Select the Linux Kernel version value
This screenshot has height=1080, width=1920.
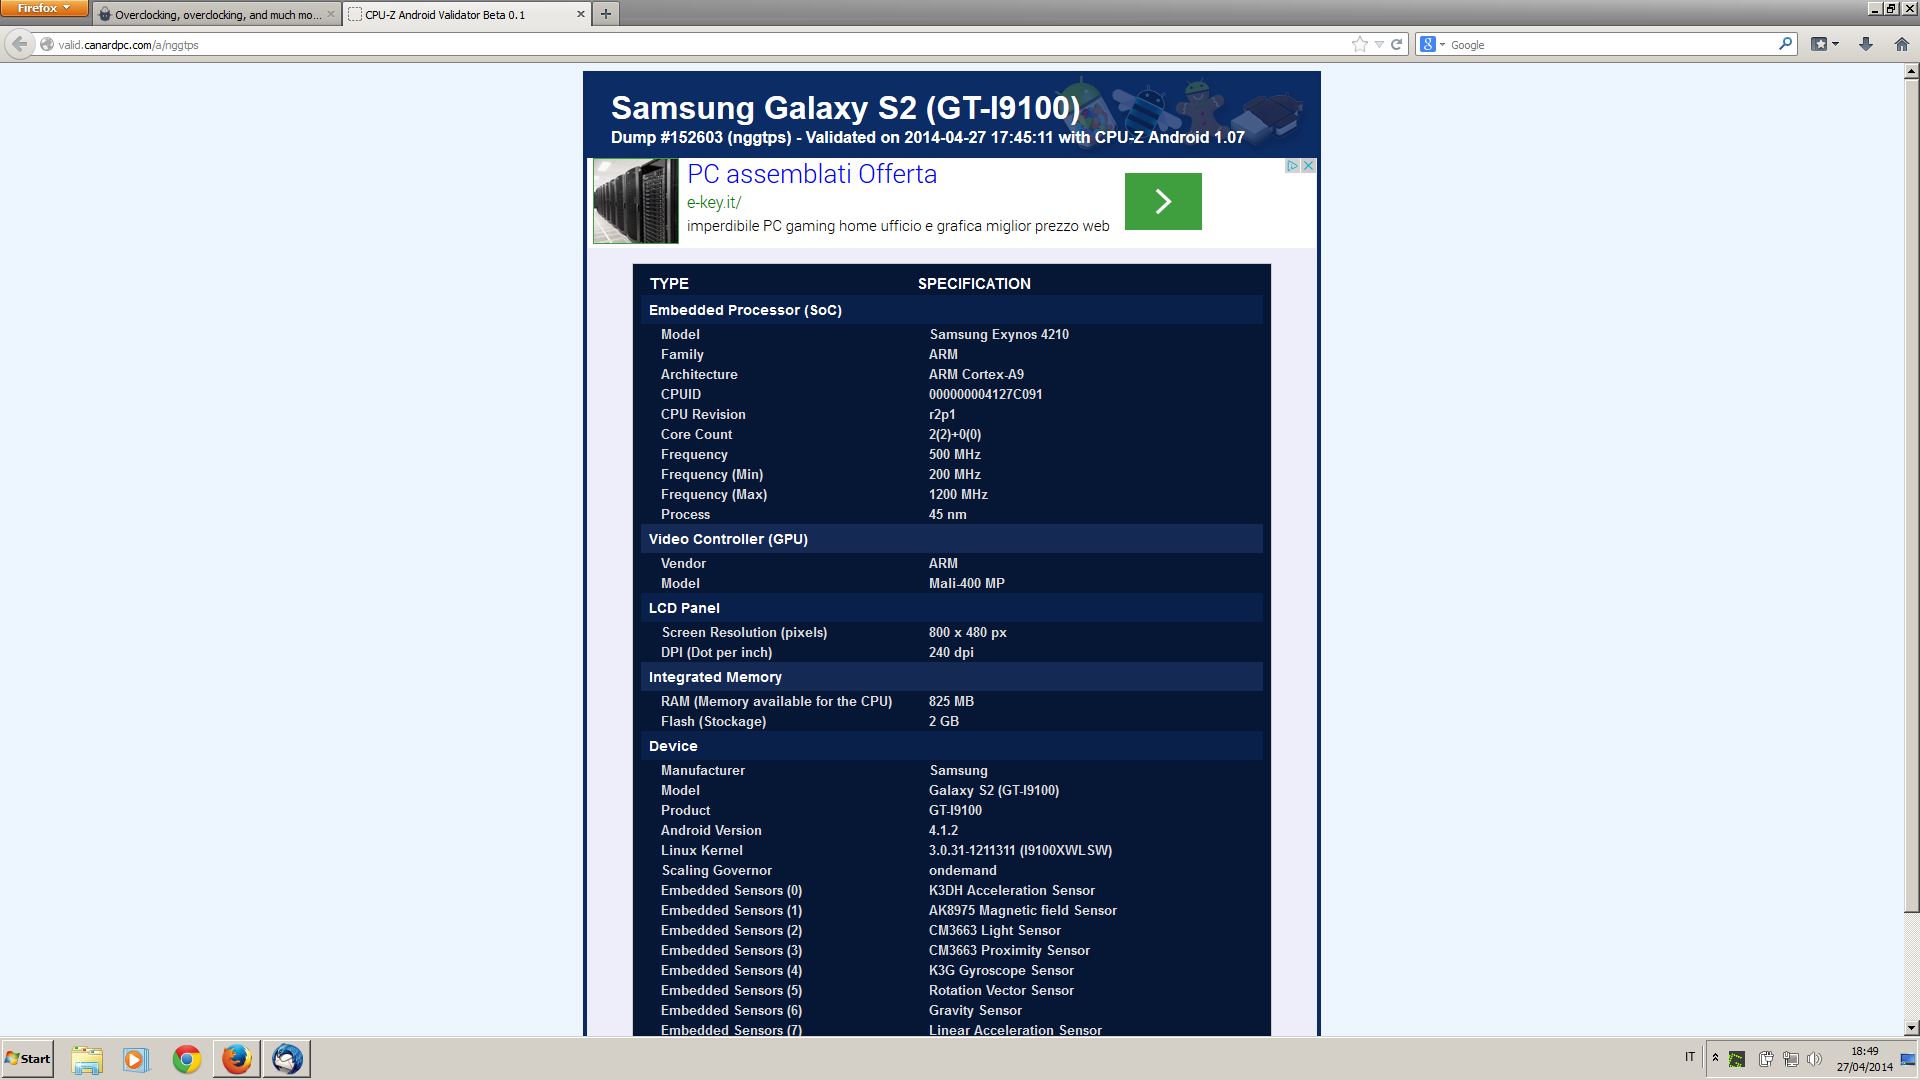(1020, 850)
